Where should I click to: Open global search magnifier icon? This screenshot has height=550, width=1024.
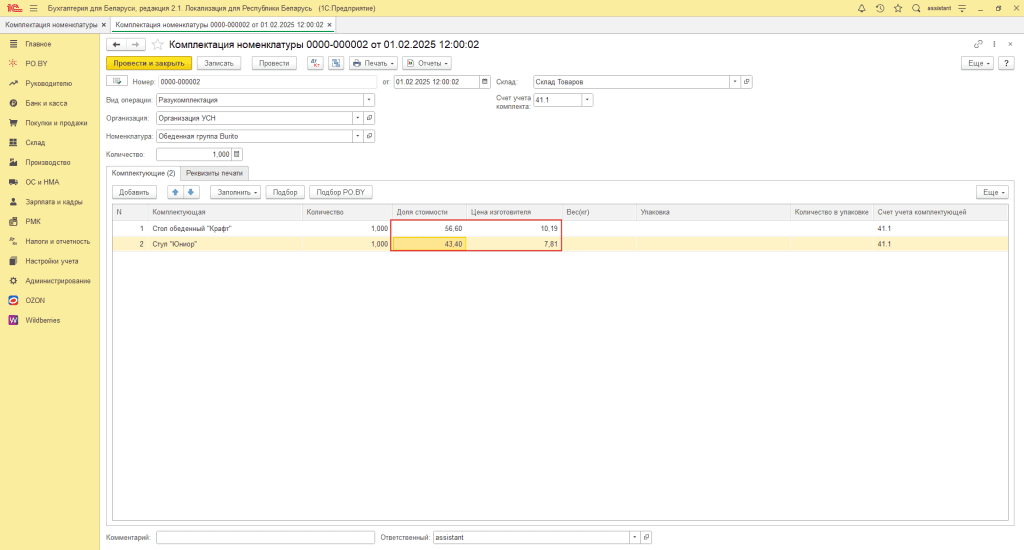916,8
